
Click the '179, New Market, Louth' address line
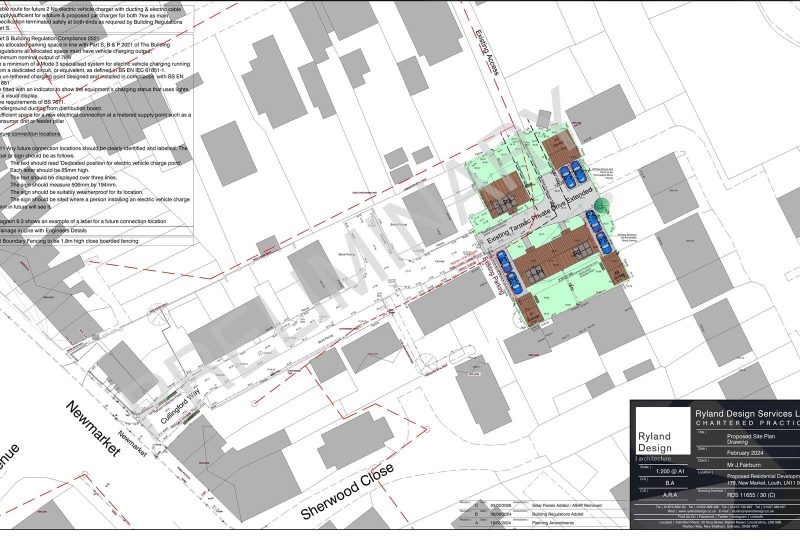coord(763,483)
